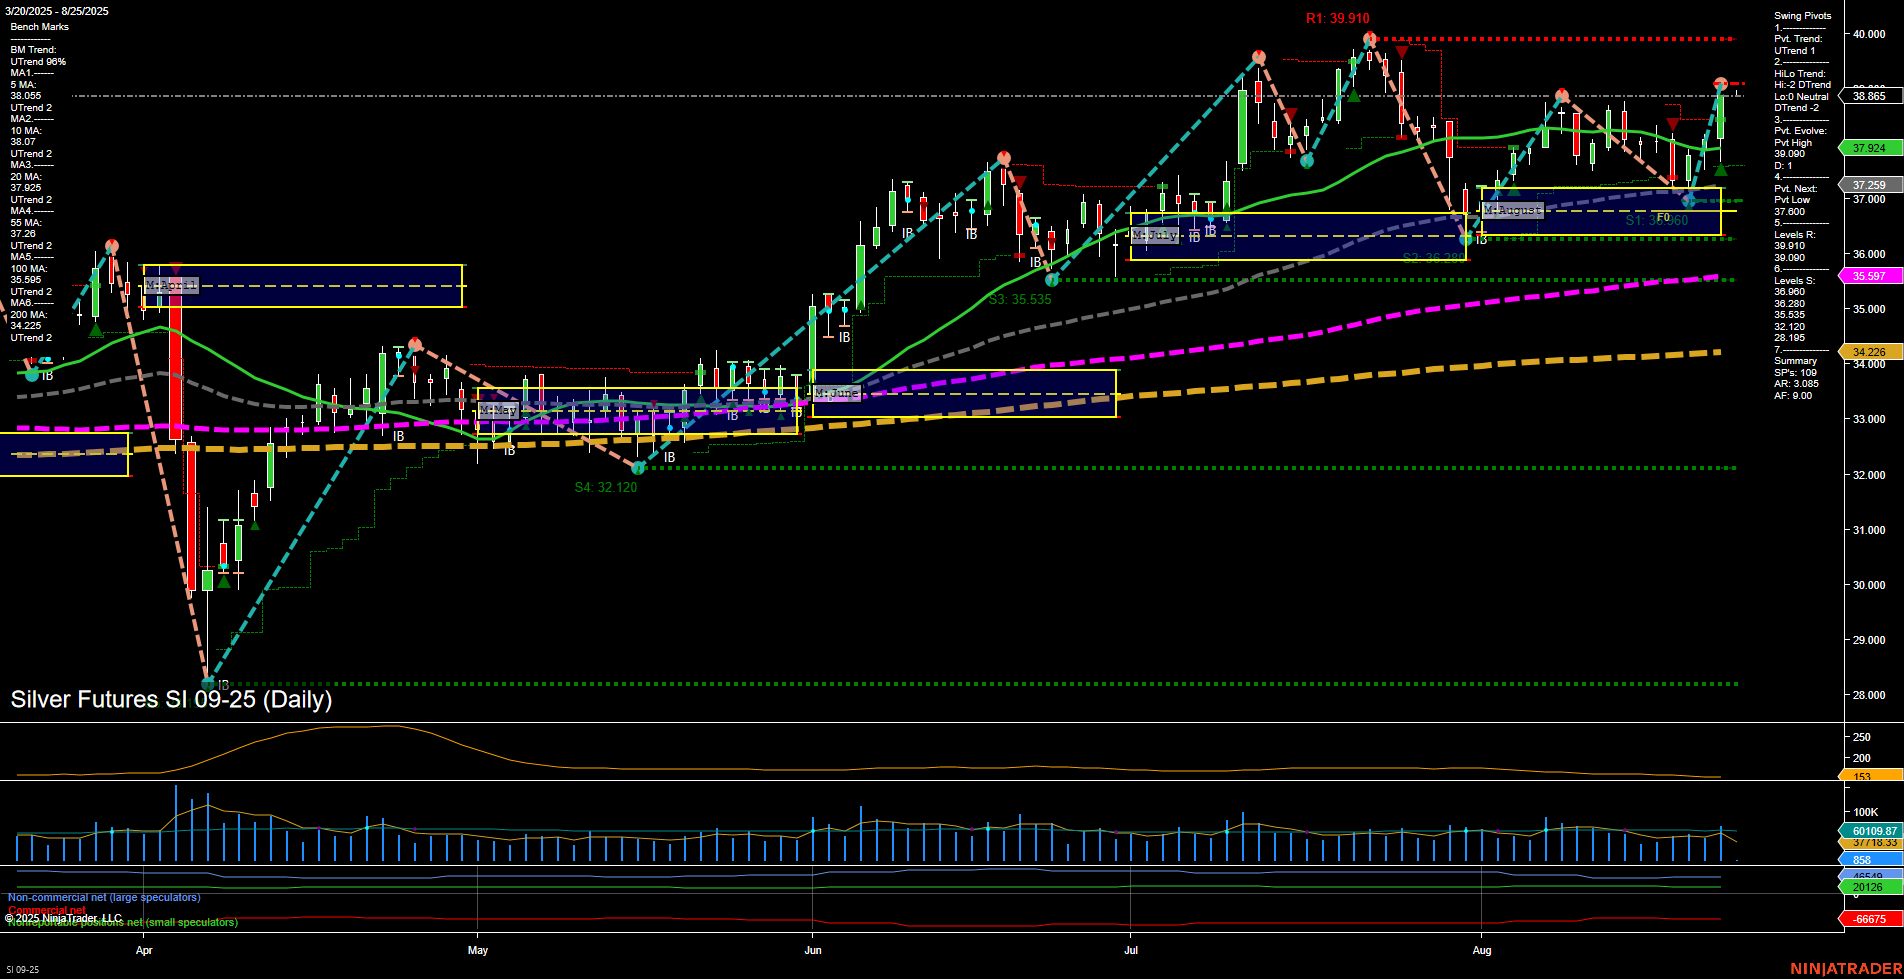Click the 3/20/2025 - 8/25/2025 date range header
This screenshot has width=1904, height=979.
click(55, 10)
